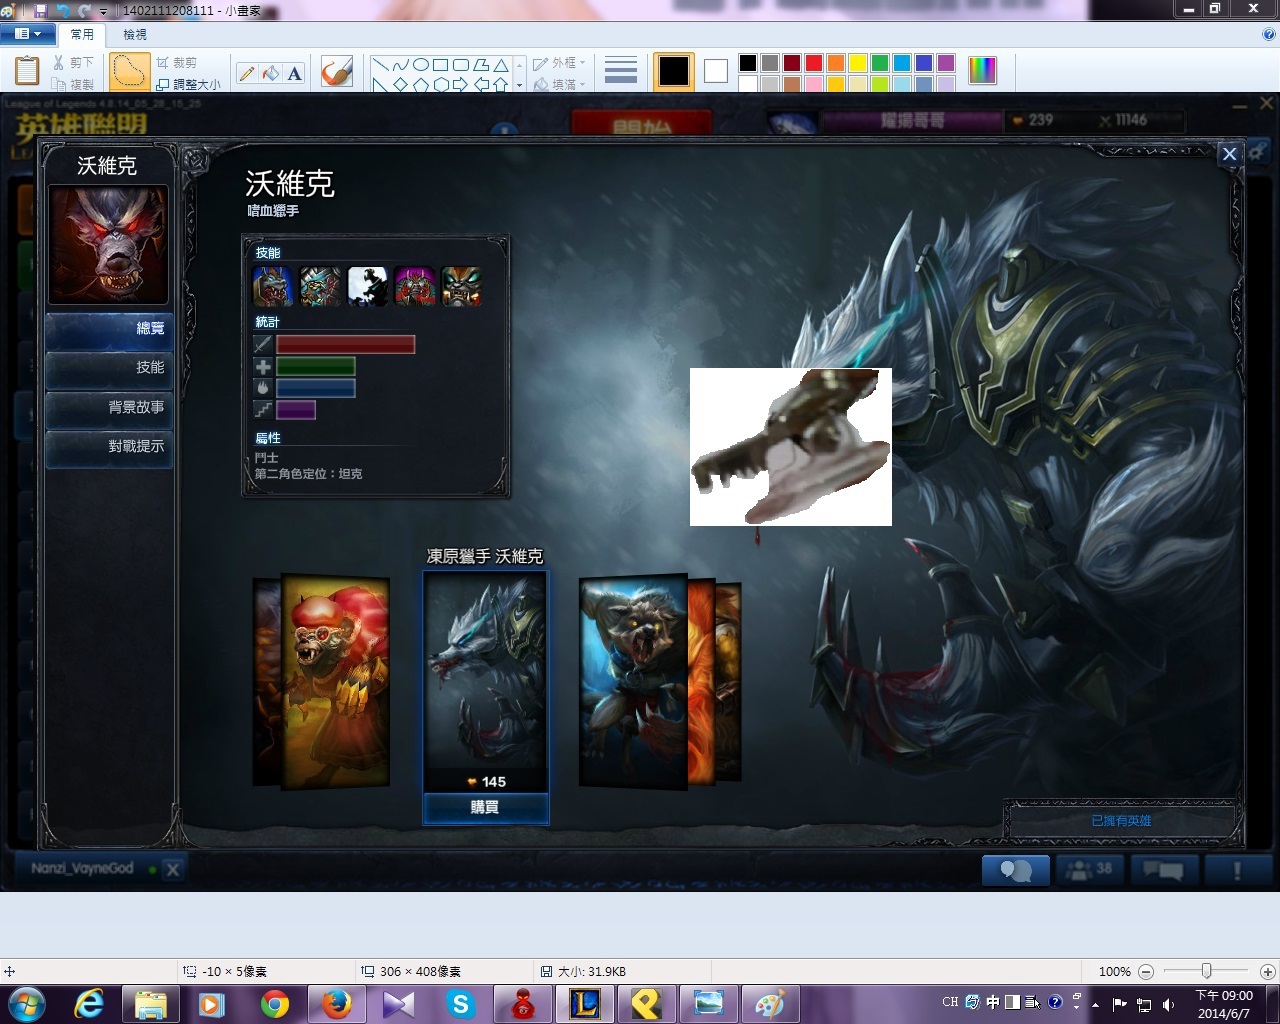Open the line Size thickness selector
This screenshot has width=1280, height=1024.
click(621, 72)
